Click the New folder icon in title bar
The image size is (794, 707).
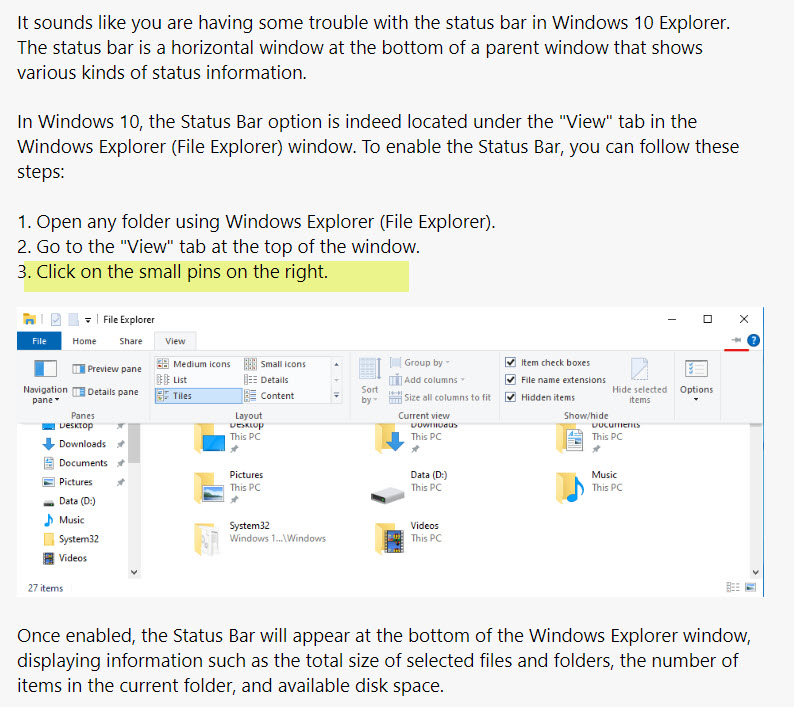coord(74,319)
